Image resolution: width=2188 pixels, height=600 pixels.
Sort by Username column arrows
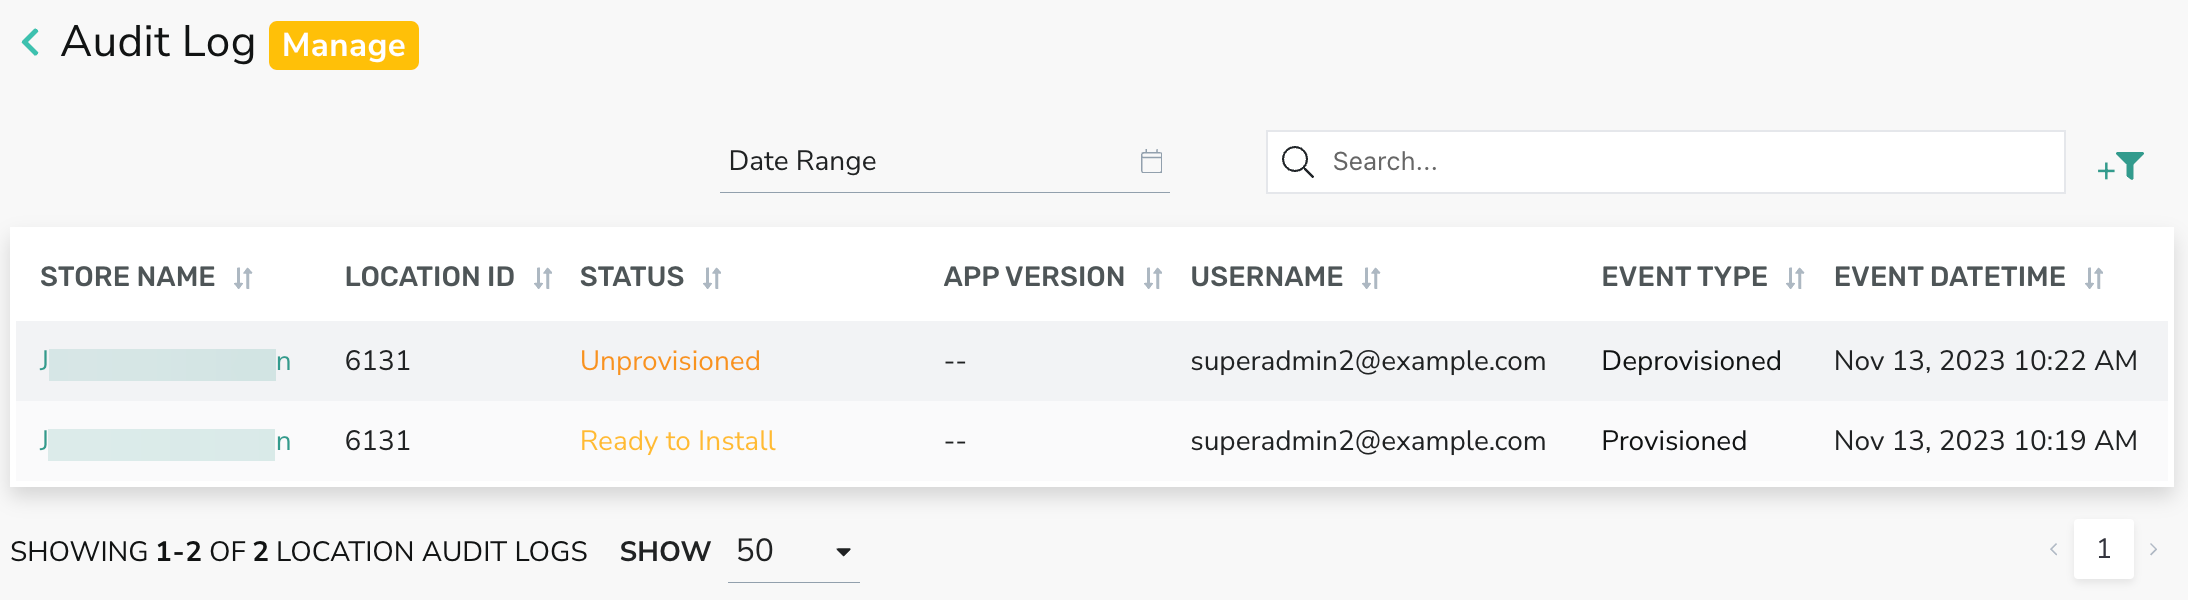click(x=1371, y=278)
